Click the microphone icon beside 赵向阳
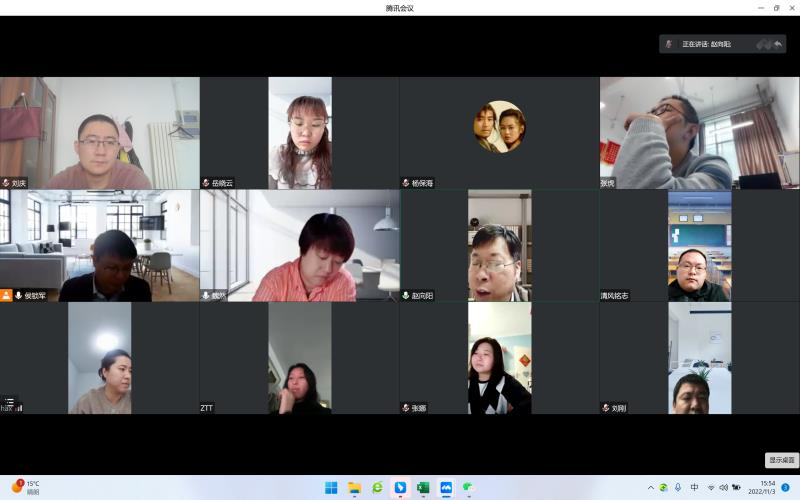 (406, 296)
